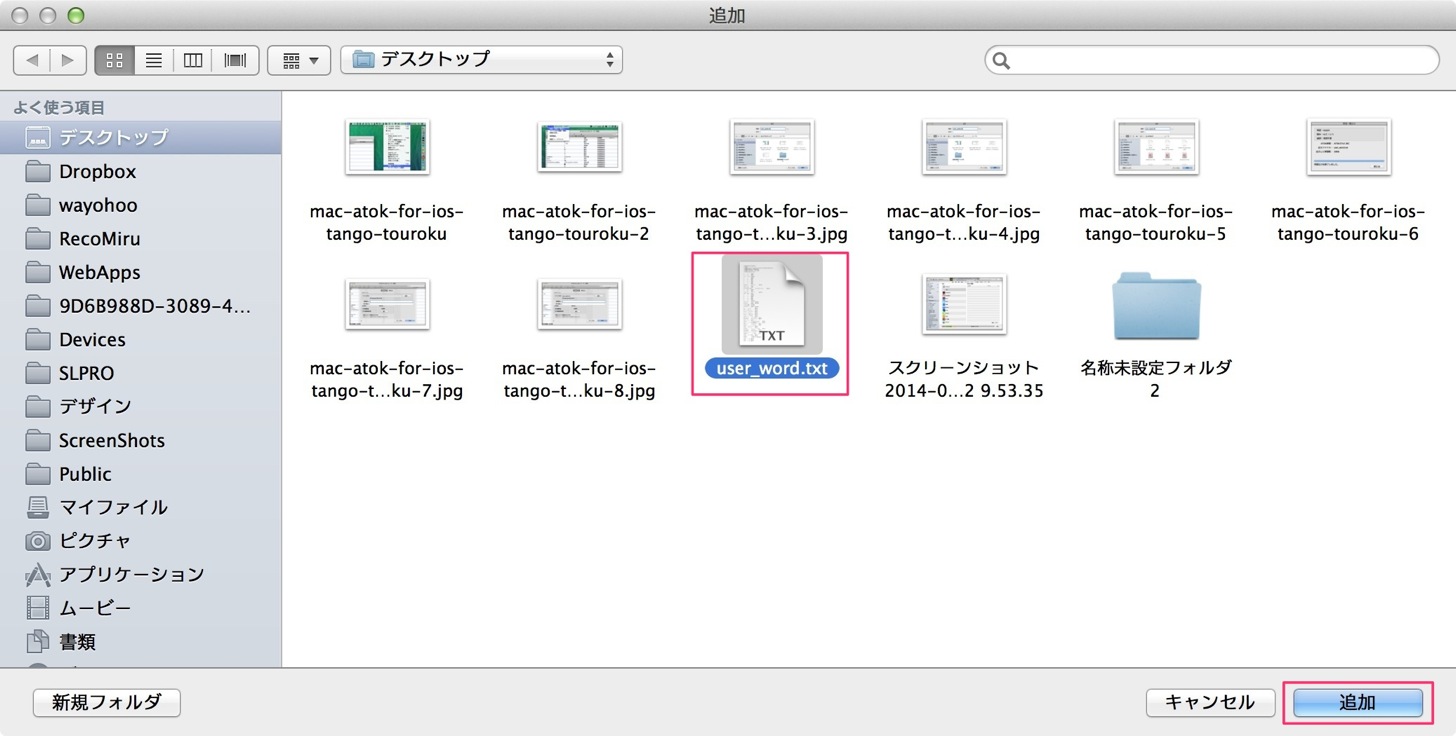Click the キャンセル button
The width and height of the screenshot is (1456, 736).
click(1211, 702)
